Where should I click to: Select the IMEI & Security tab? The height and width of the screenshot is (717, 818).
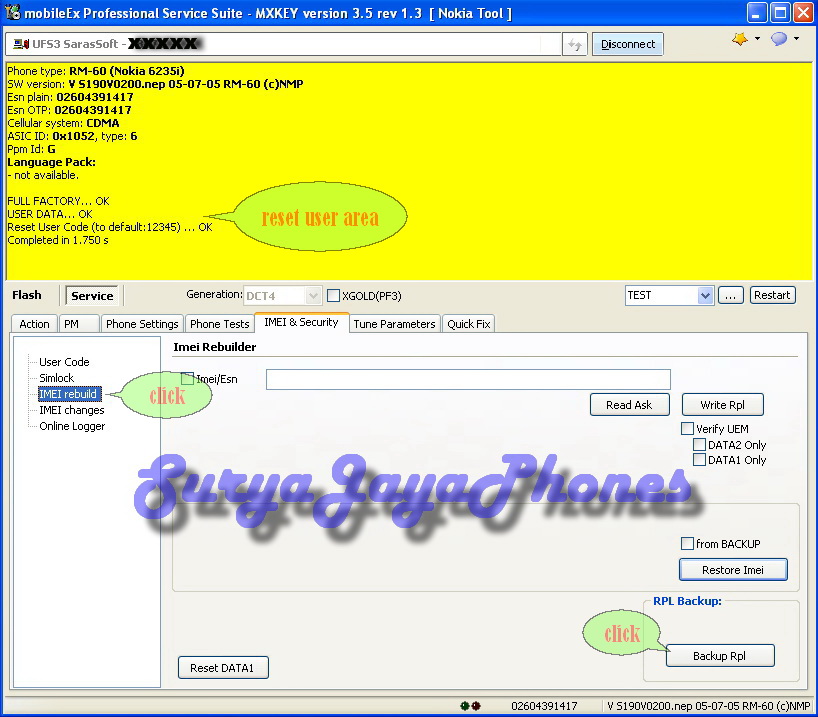pyautogui.click(x=302, y=322)
